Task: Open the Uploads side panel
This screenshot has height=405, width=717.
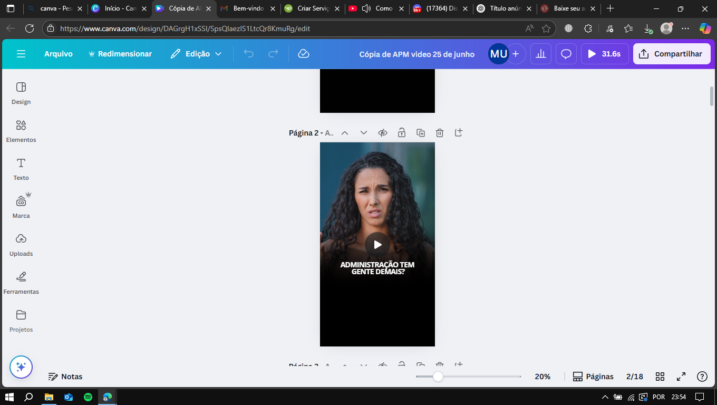Action: (21, 245)
